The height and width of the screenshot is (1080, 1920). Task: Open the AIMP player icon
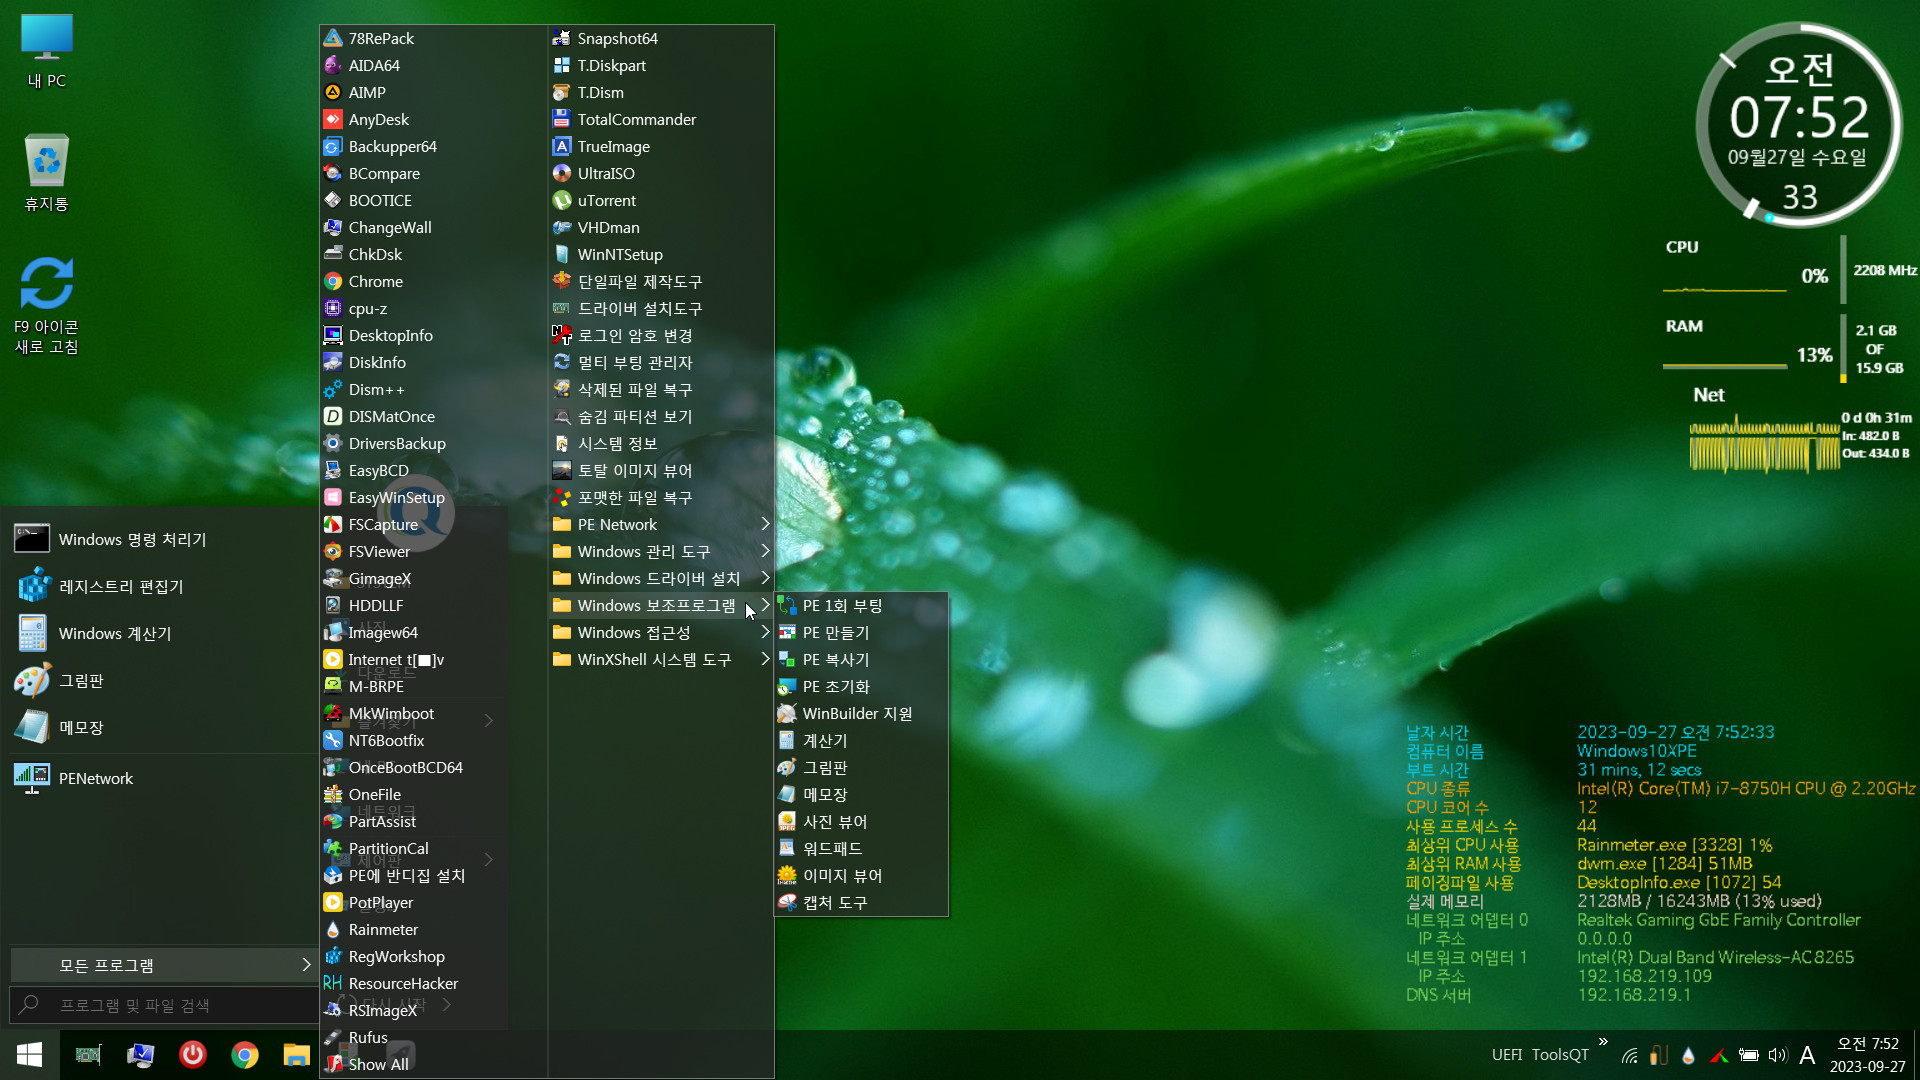click(333, 92)
